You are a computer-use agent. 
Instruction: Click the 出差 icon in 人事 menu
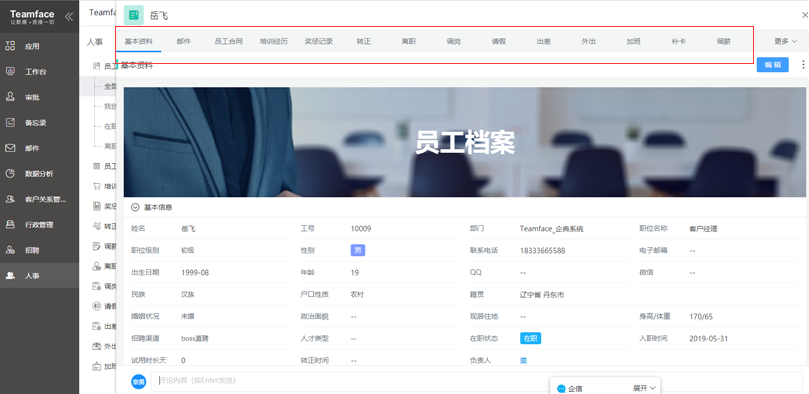point(96,326)
